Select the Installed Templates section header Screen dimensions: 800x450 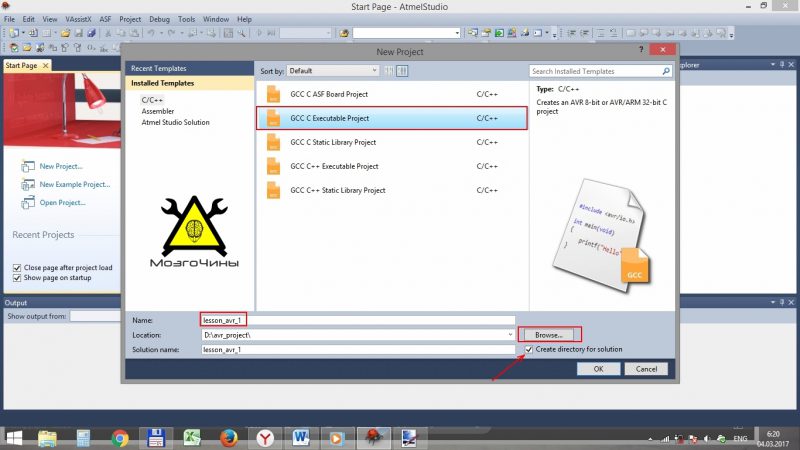click(x=189, y=83)
